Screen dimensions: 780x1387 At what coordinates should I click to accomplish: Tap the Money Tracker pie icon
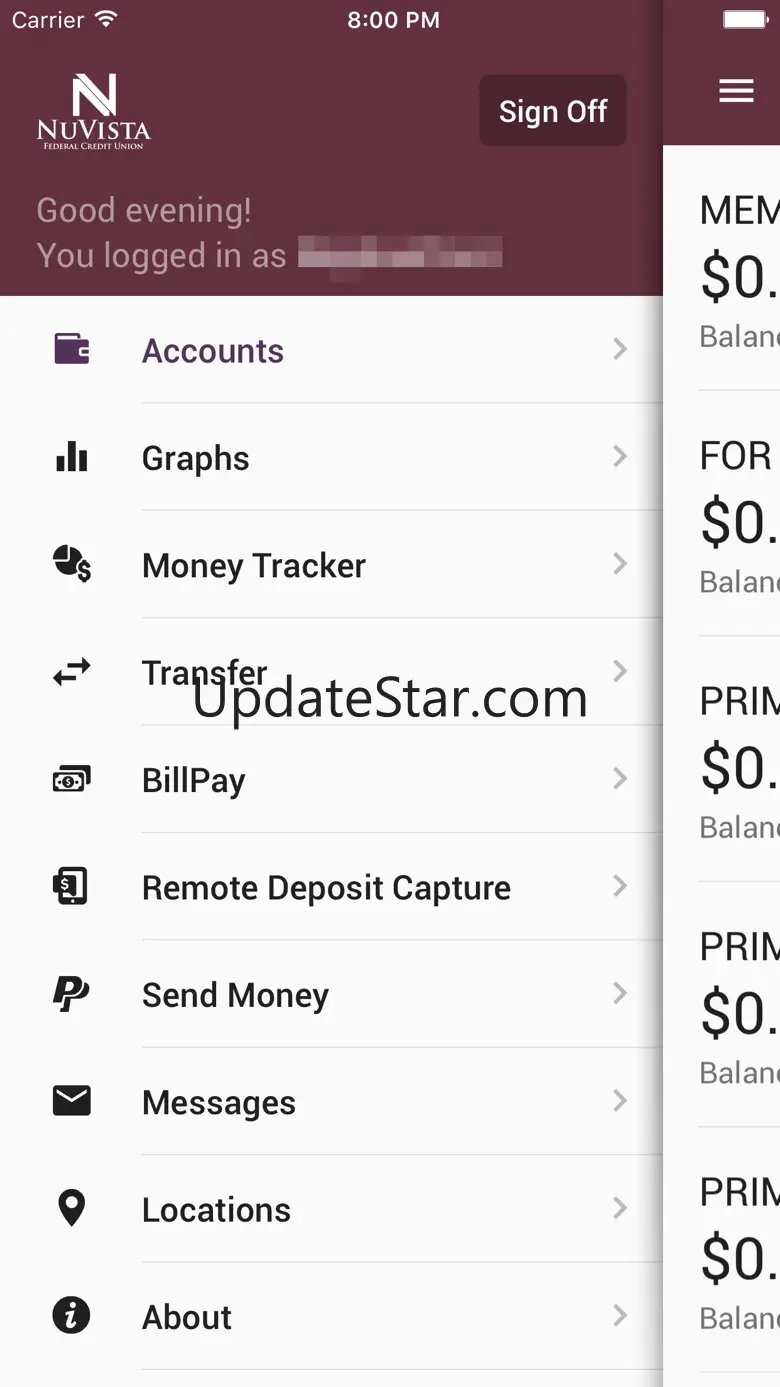(x=72, y=564)
